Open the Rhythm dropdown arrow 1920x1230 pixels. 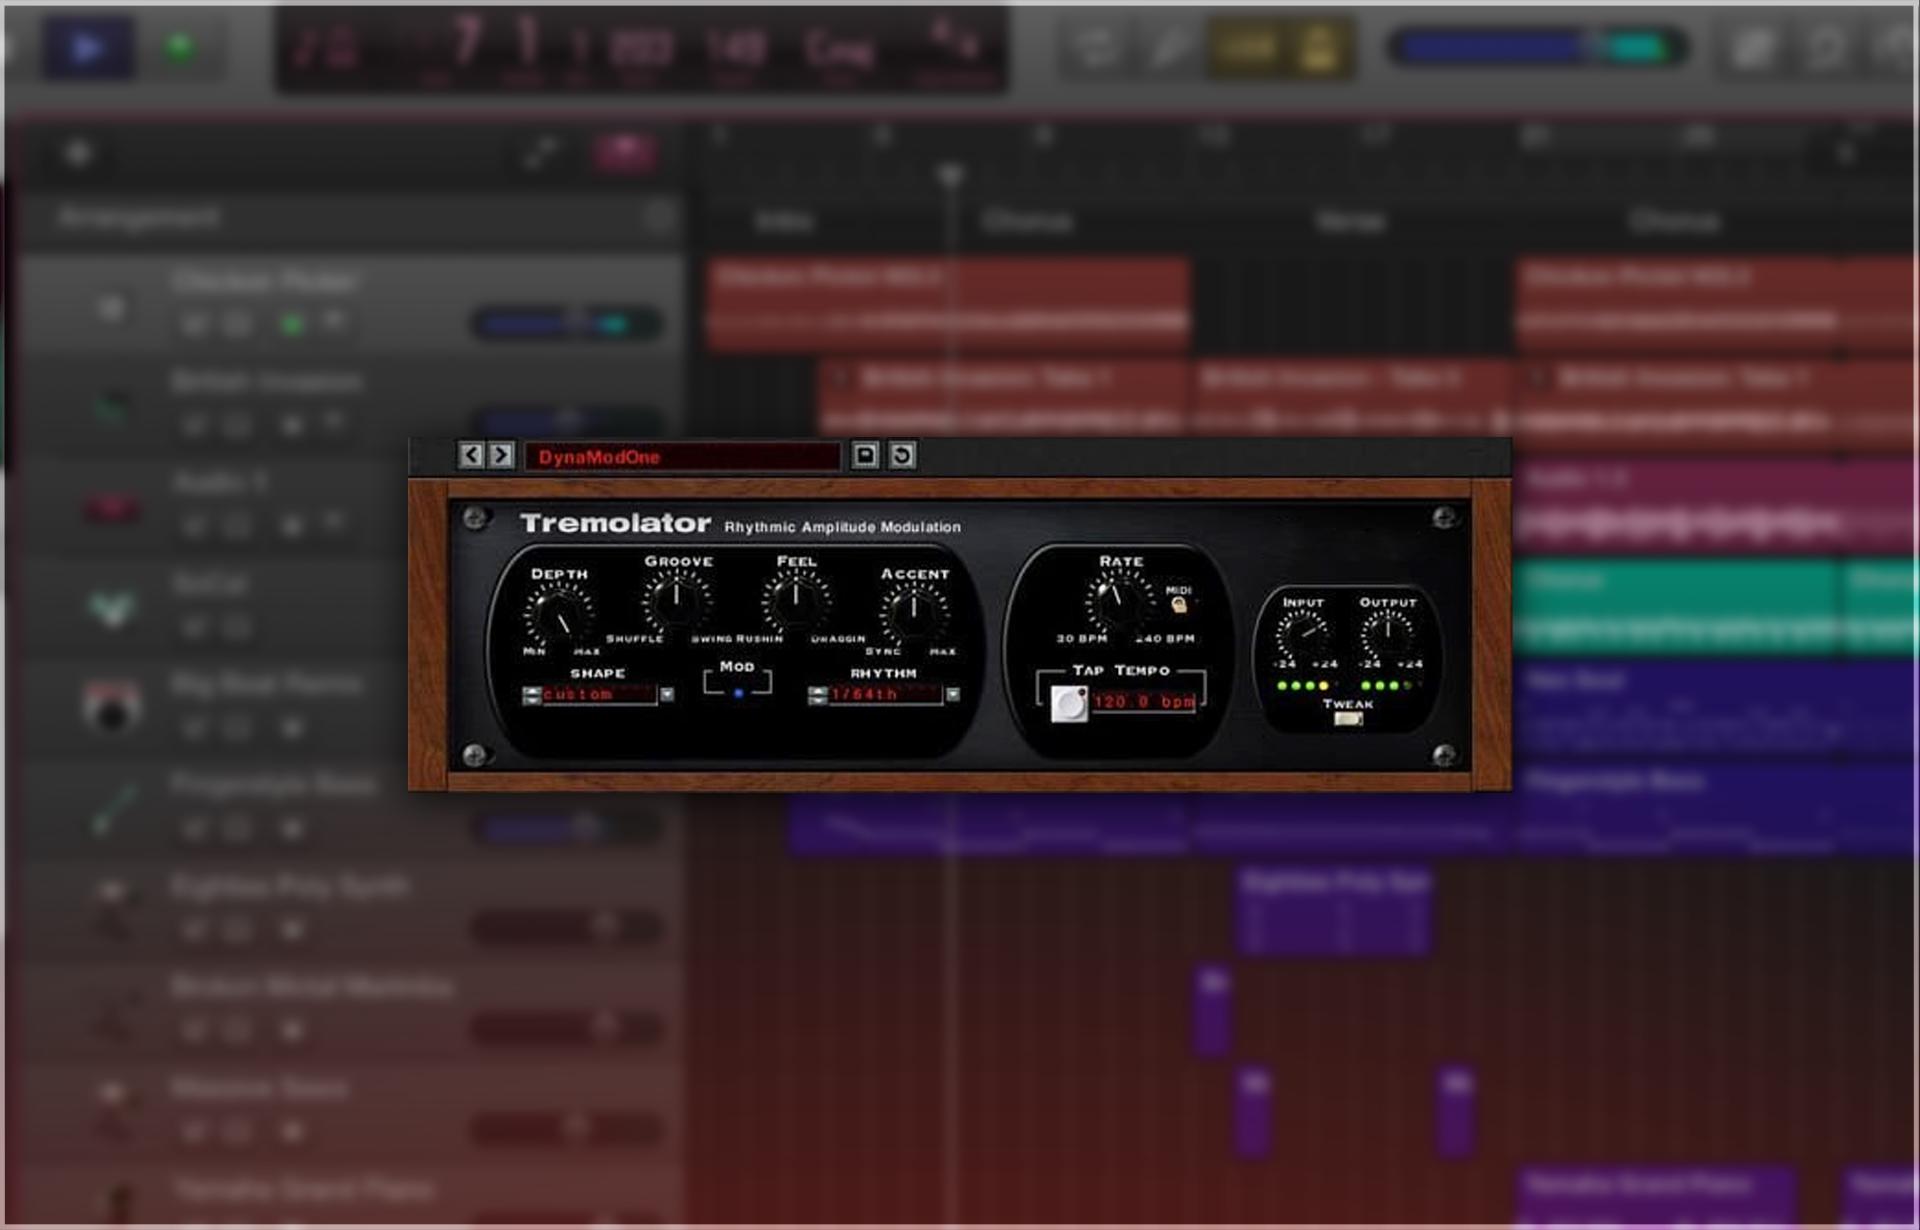(953, 695)
